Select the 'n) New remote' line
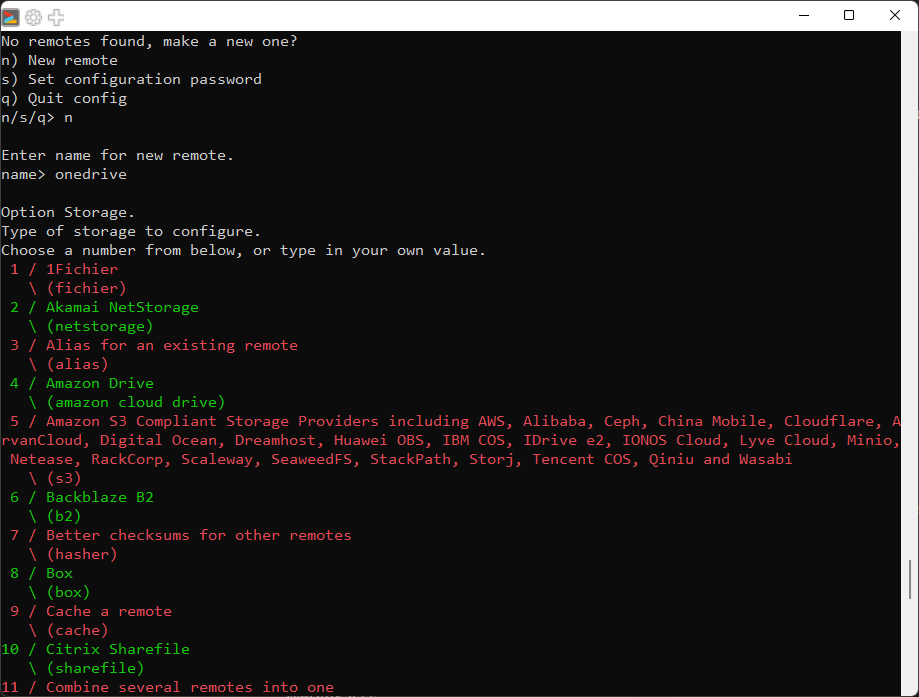Image resolution: width=919 pixels, height=697 pixels. point(59,60)
